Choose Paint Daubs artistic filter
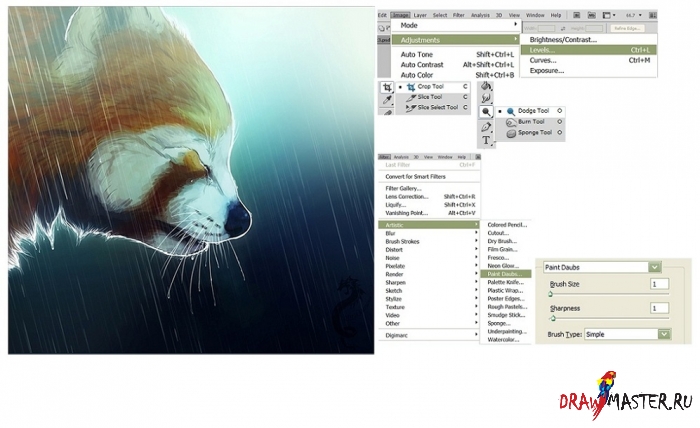Image resolution: width=700 pixels, height=428 pixels. 506,274
